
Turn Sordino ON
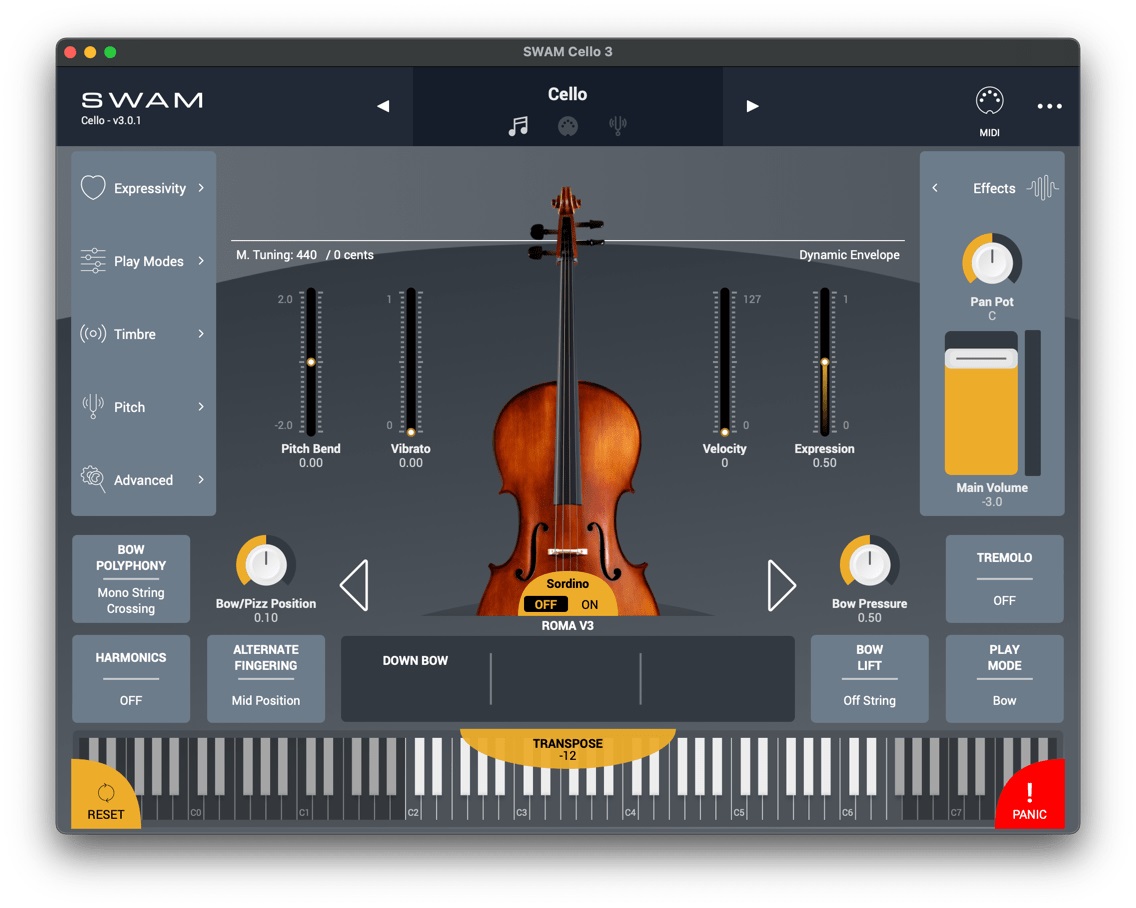[x=590, y=604]
